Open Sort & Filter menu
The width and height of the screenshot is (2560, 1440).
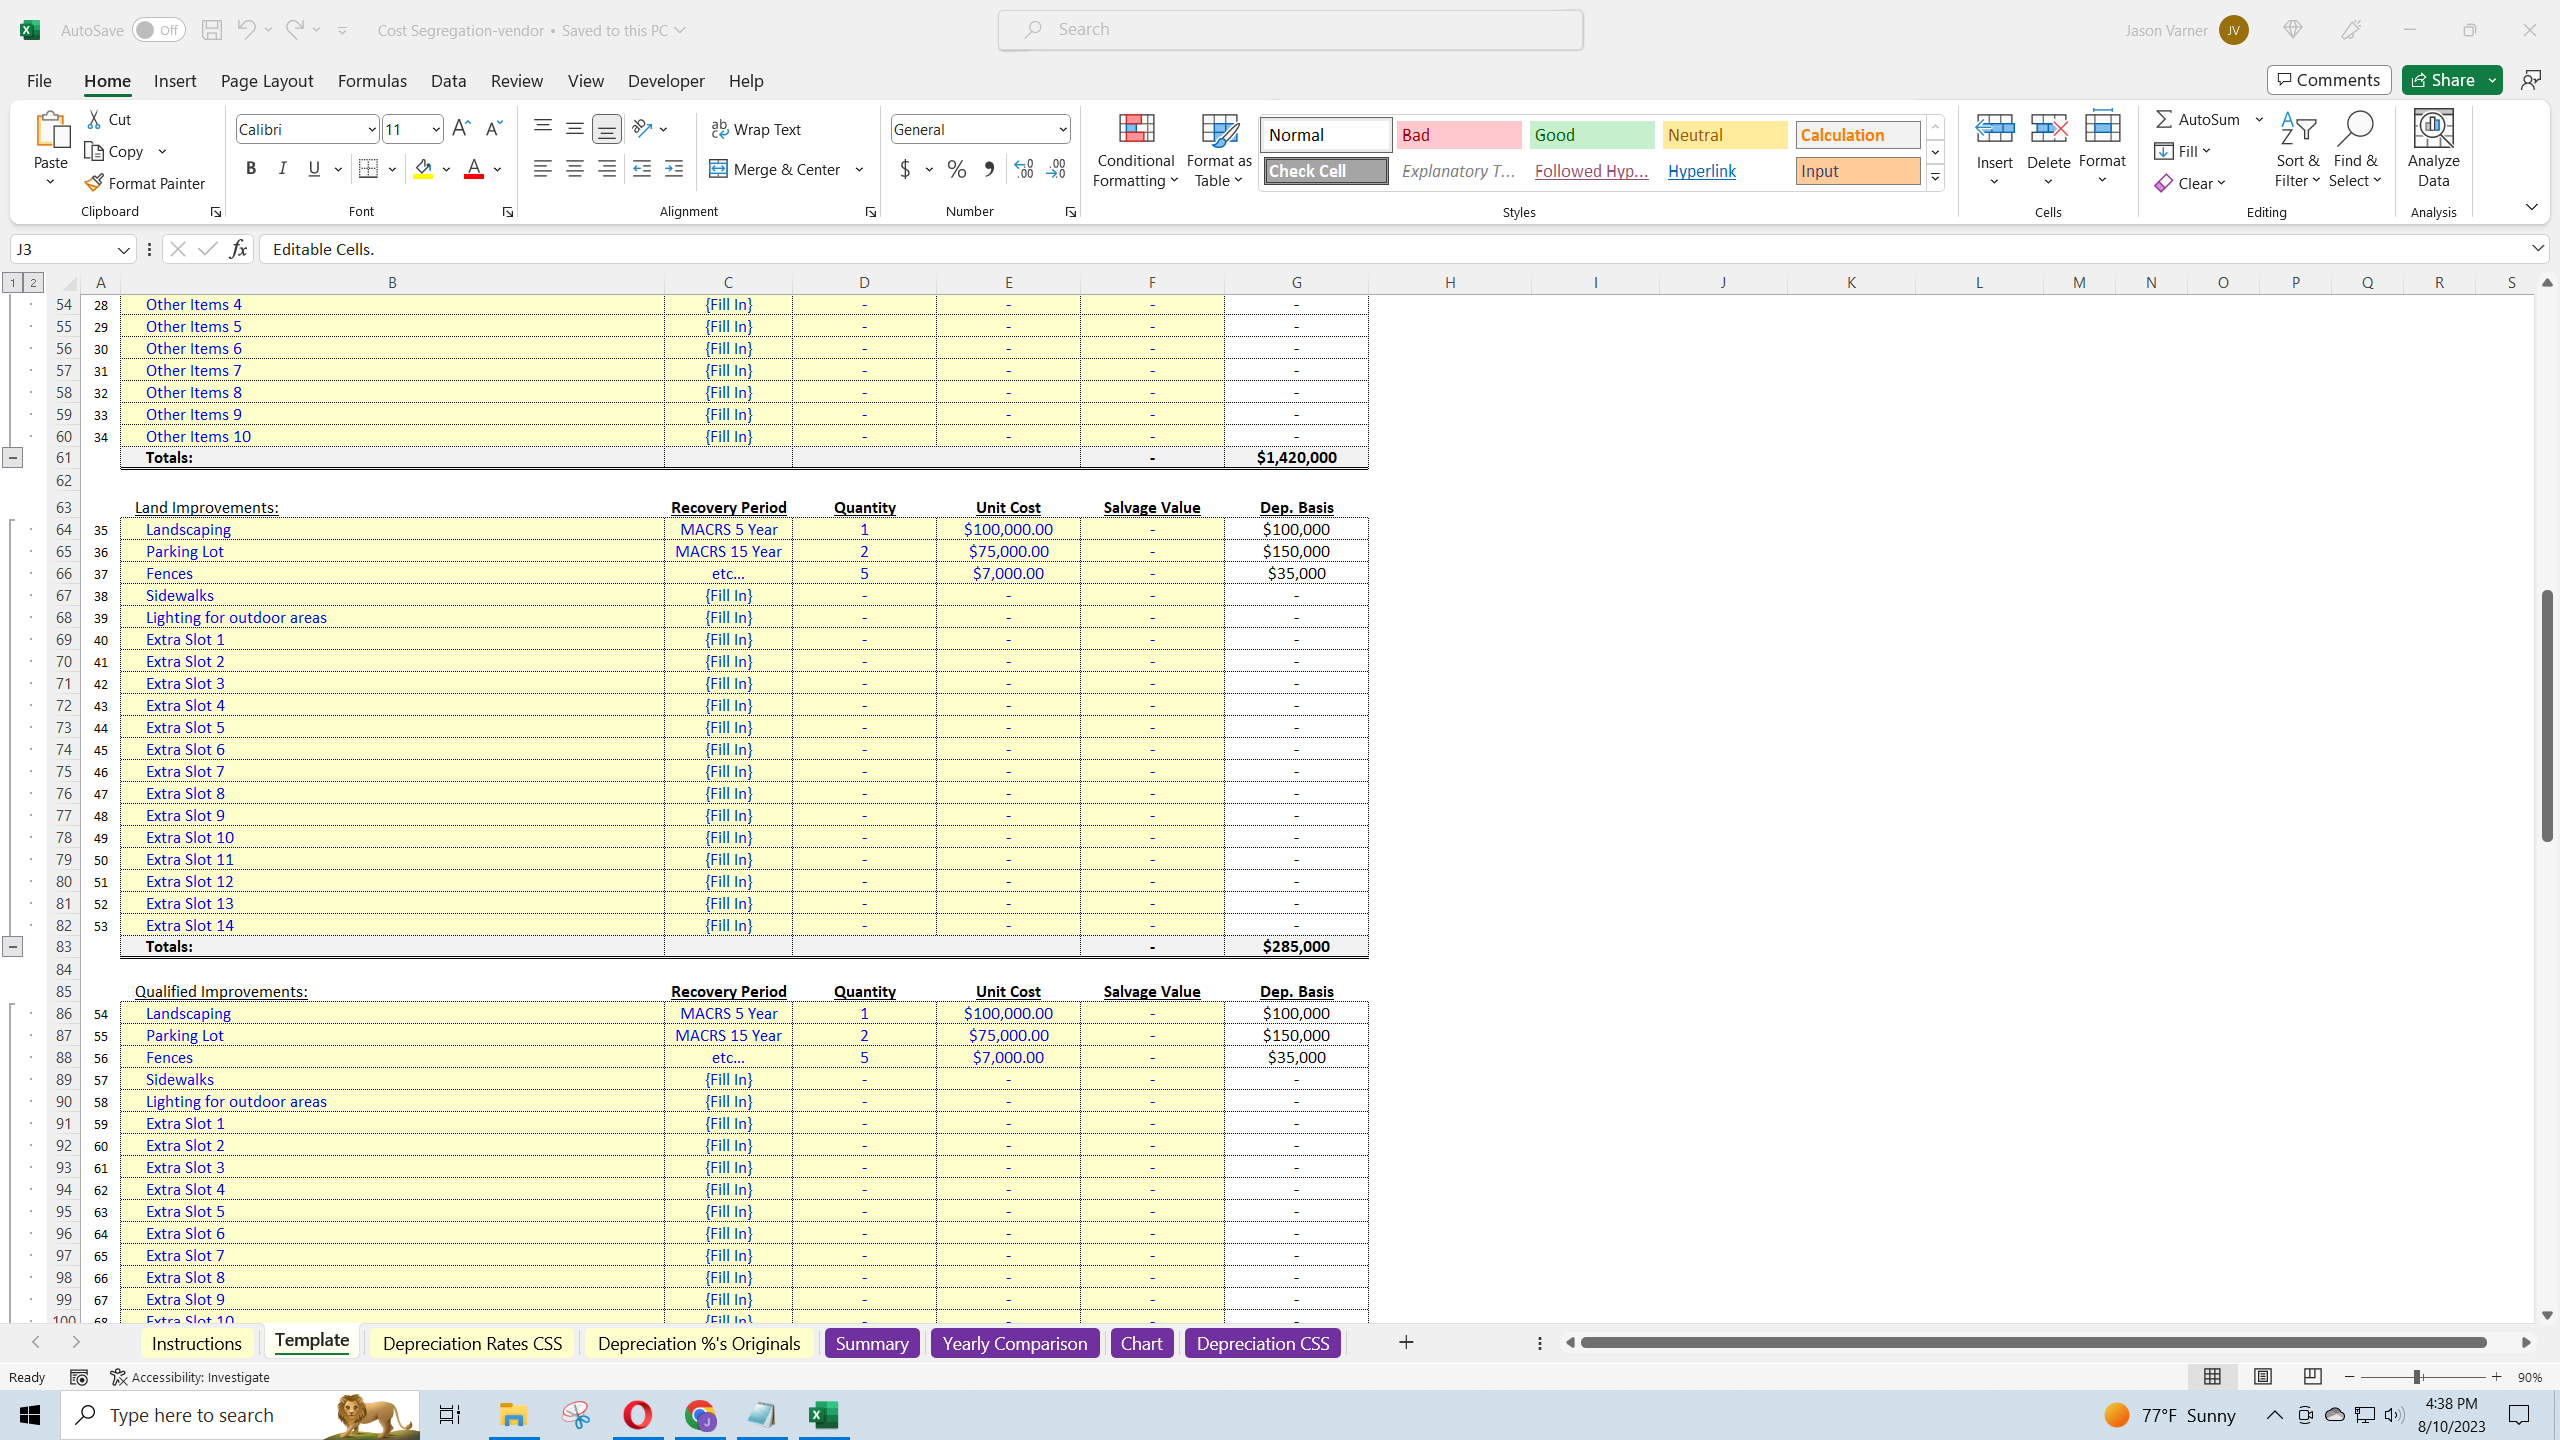2298,150
